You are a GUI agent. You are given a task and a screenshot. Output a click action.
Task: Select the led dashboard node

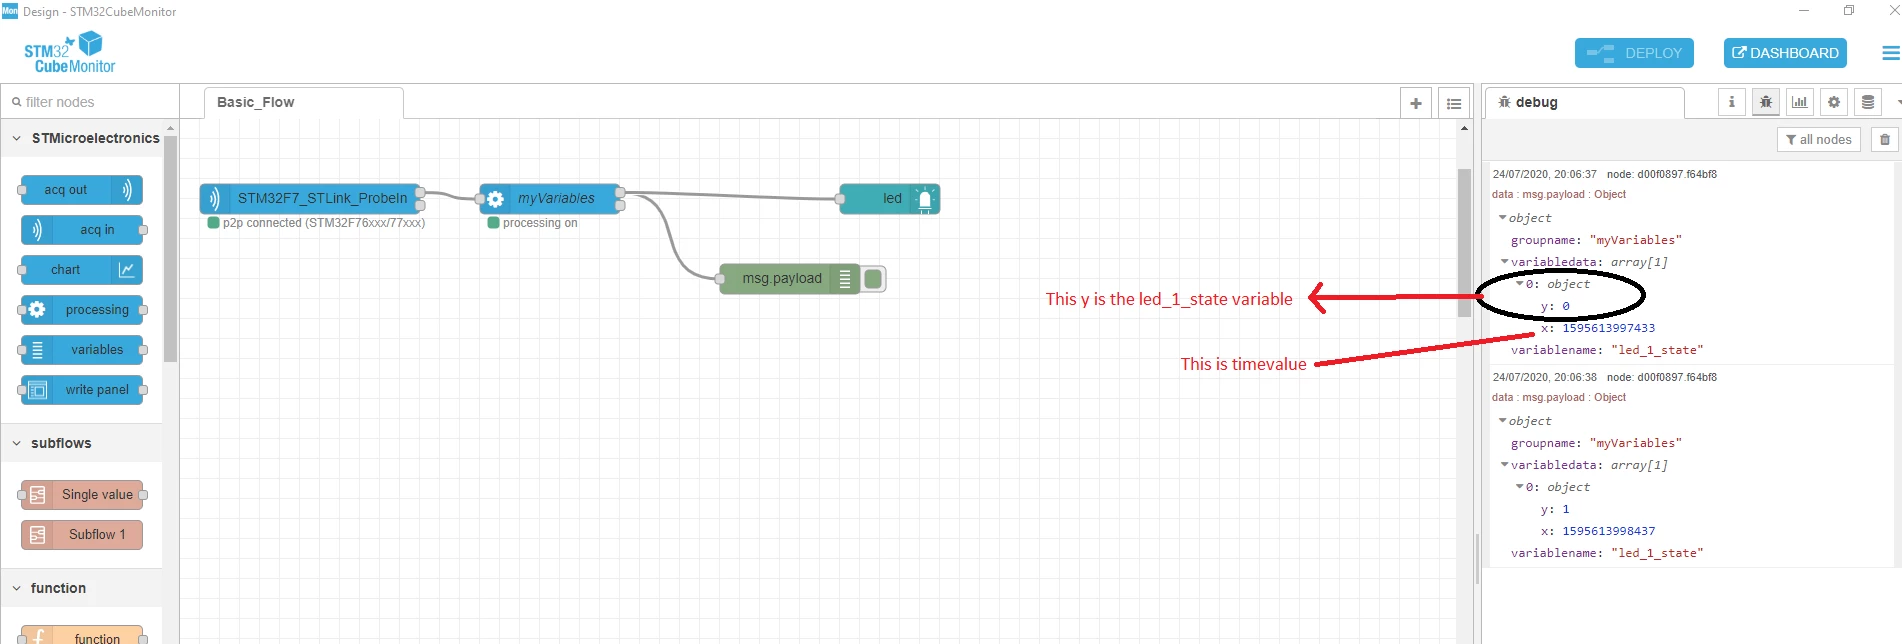click(890, 199)
